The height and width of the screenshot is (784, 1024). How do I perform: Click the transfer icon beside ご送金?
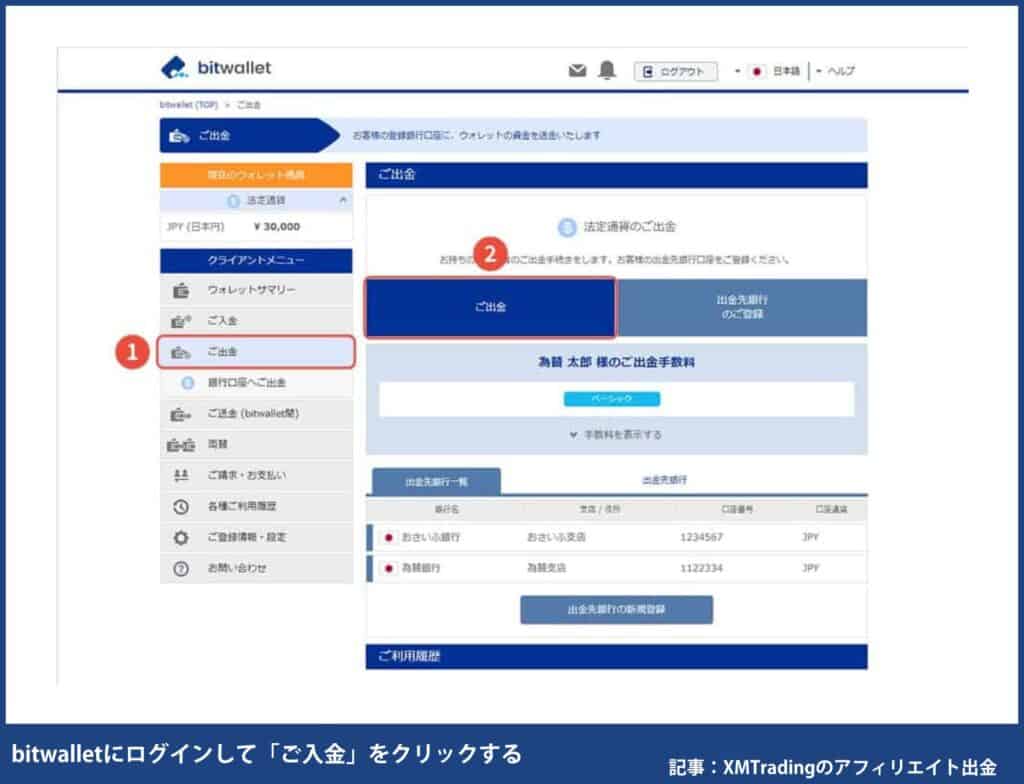[181, 414]
